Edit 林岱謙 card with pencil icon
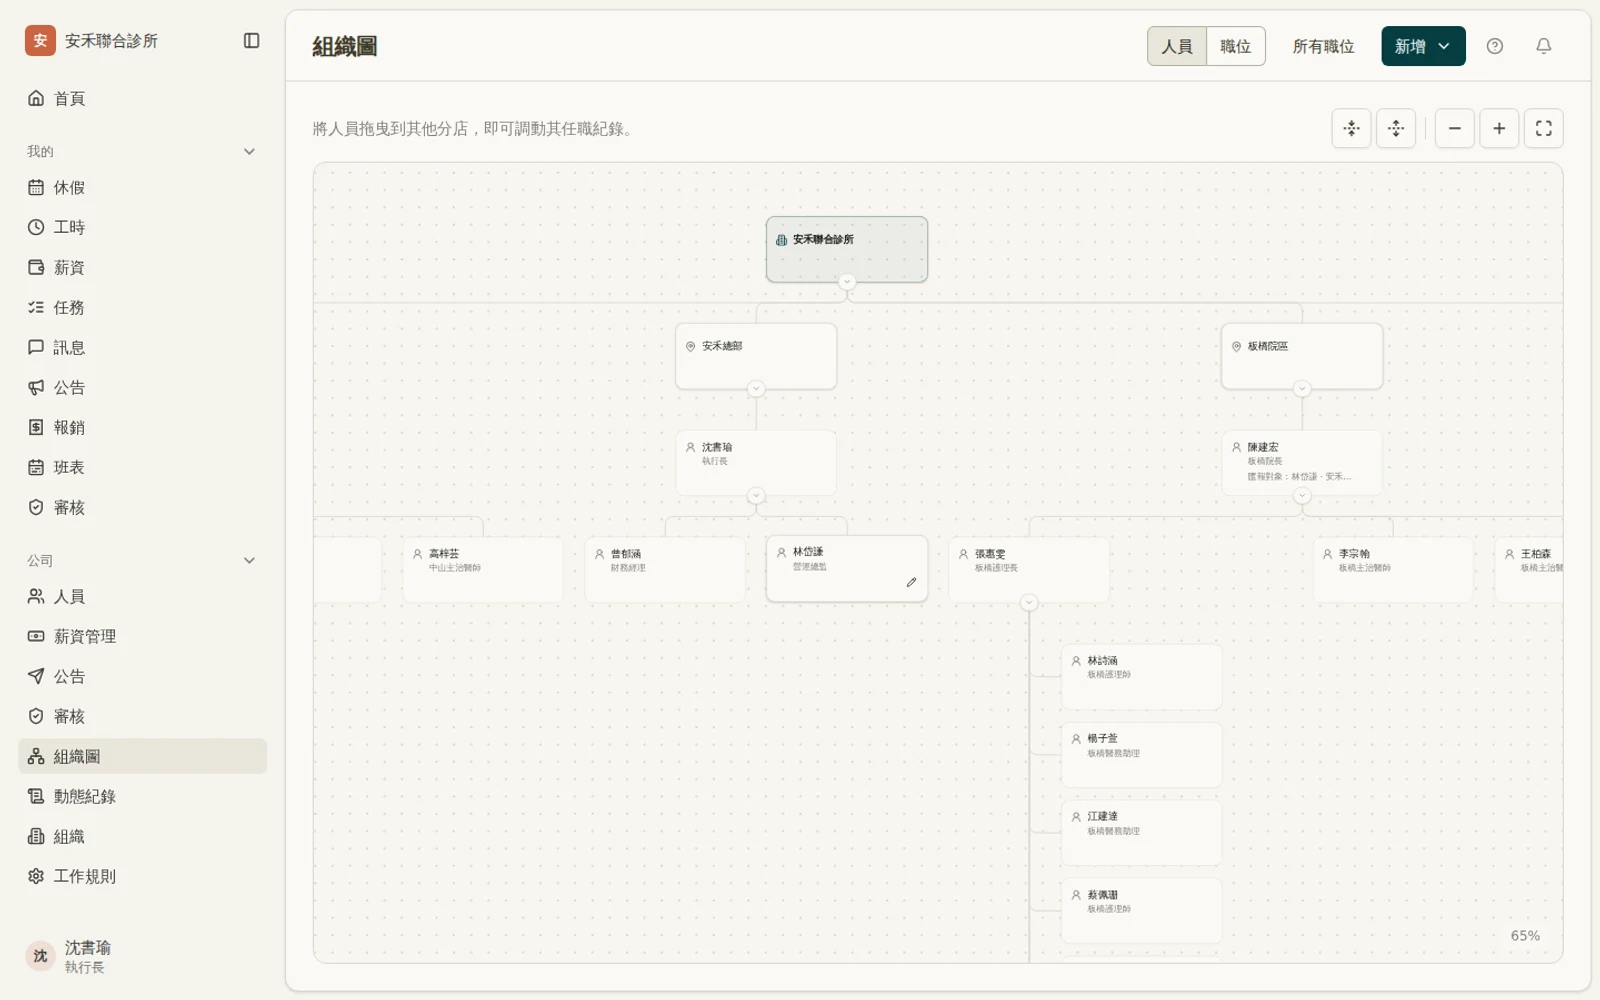This screenshot has width=1600, height=1000. click(911, 582)
